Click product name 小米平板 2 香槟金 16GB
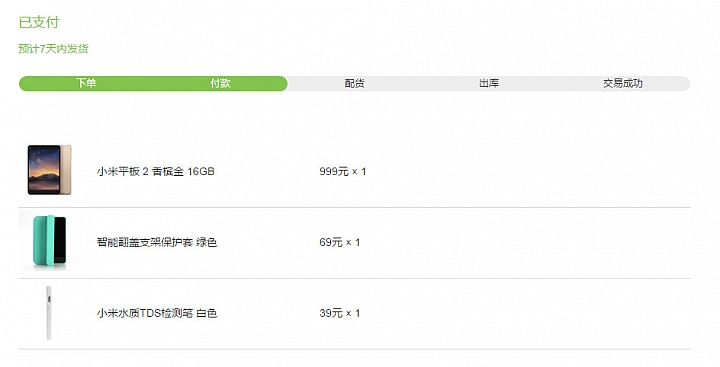This screenshot has width=720, height=367. (x=156, y=171)
